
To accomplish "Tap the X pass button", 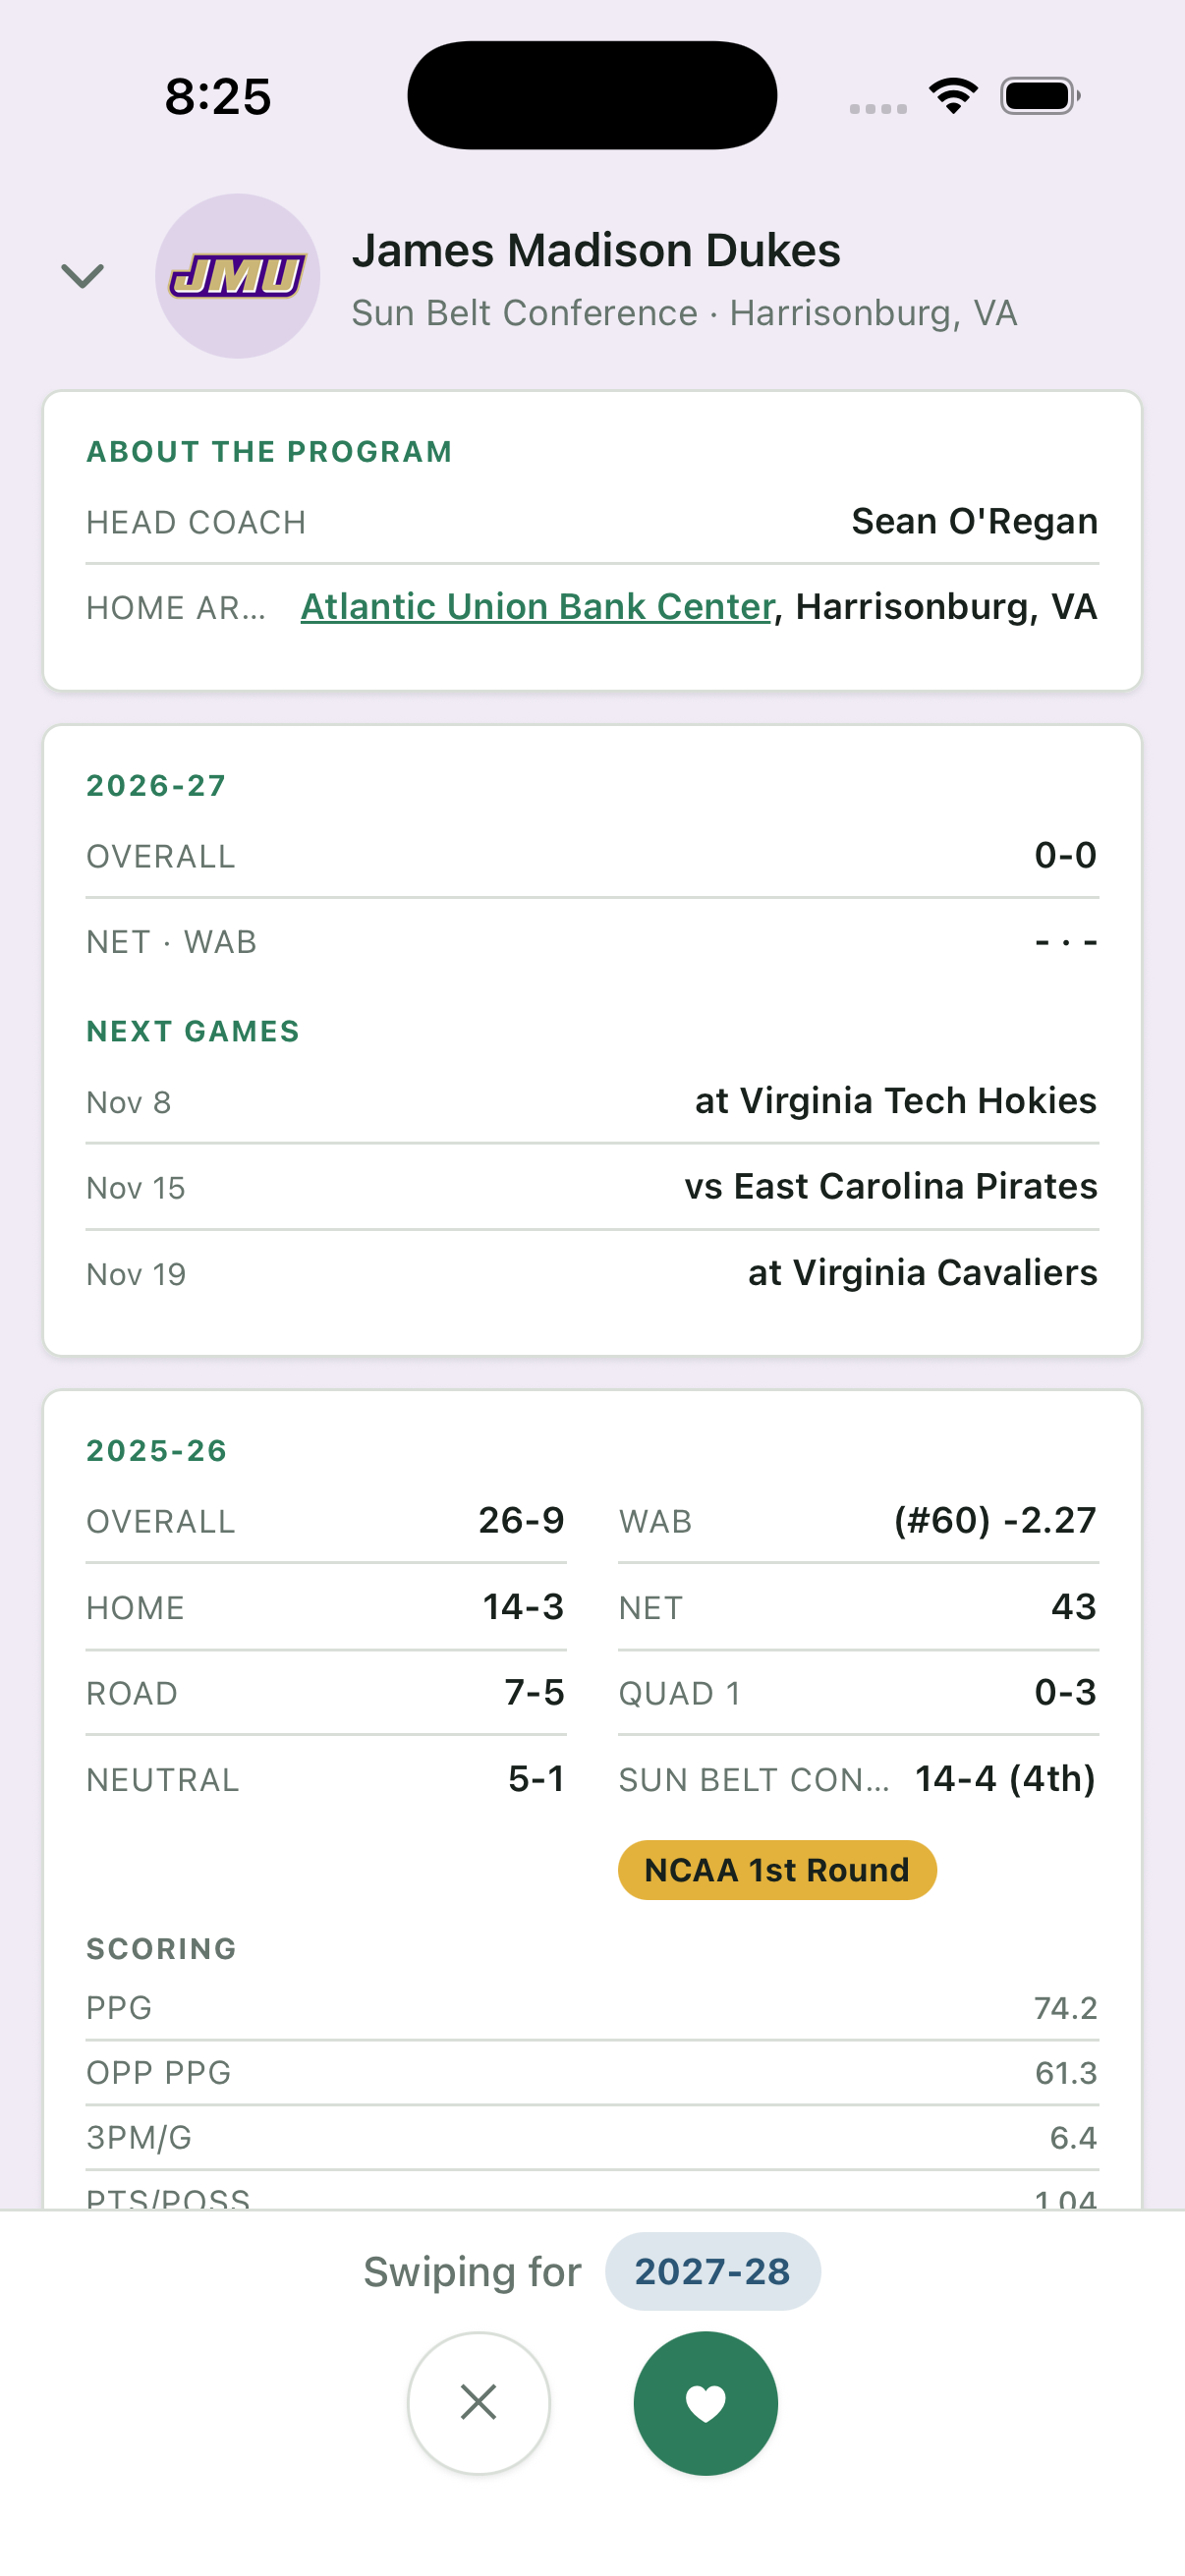I will [479, 2403].
